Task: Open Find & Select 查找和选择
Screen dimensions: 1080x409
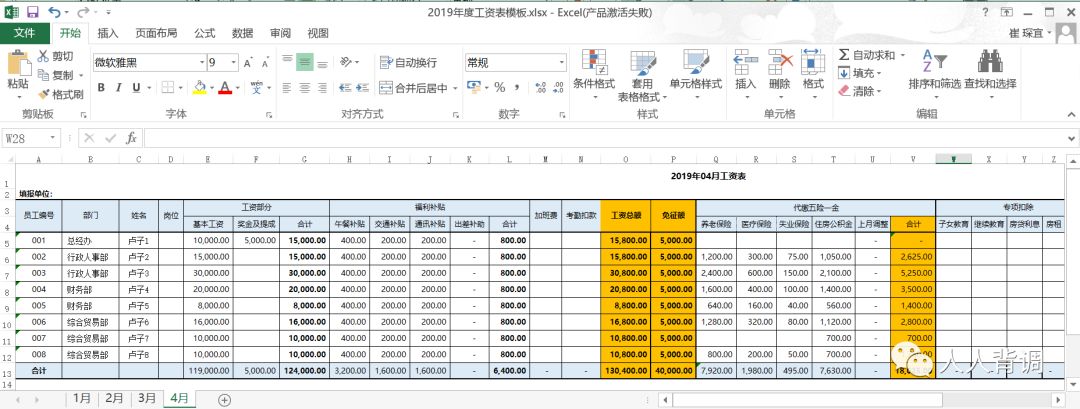Action: [x=990, y=76]
